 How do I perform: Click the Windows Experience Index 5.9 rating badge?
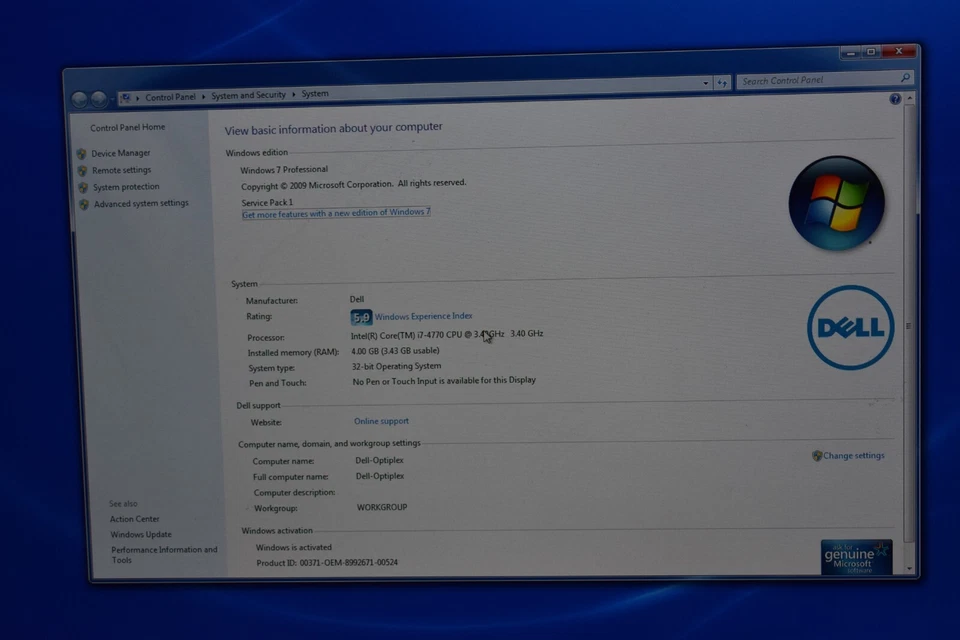[x=361, y=317]
